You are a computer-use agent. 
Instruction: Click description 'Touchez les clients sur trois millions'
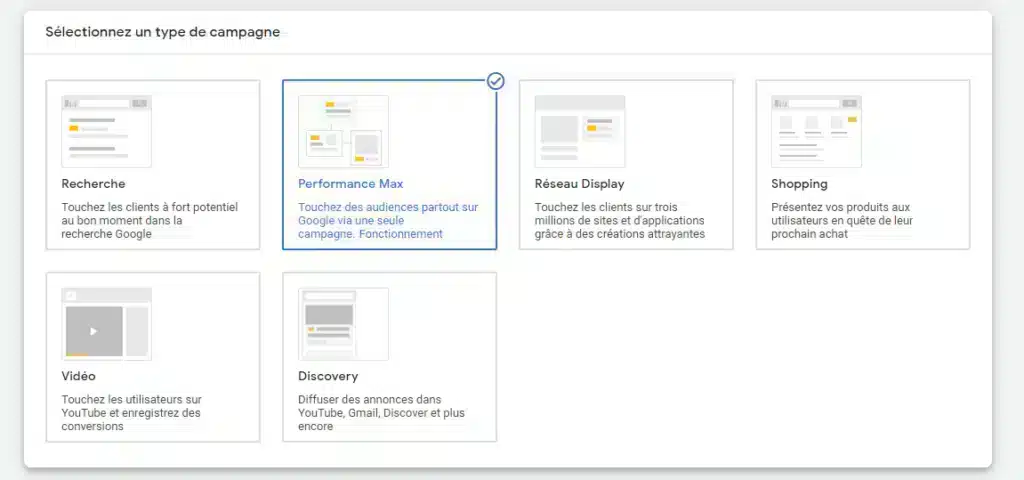(620, 221)
